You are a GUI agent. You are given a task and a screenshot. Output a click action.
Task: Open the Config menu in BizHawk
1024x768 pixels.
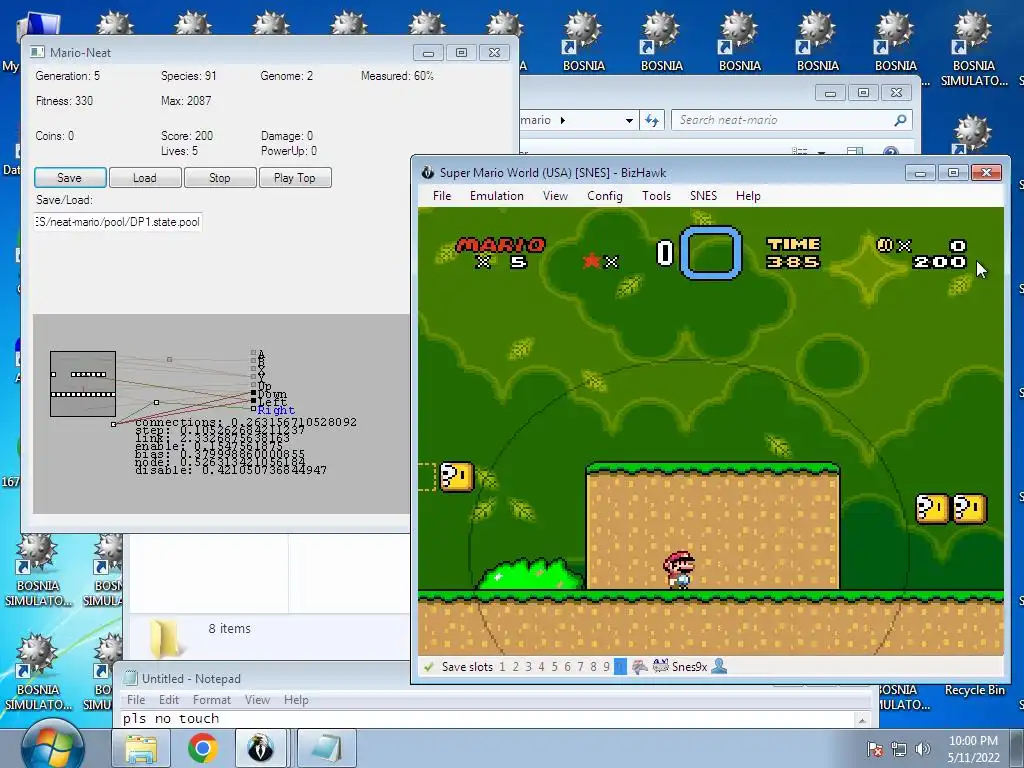605,196
